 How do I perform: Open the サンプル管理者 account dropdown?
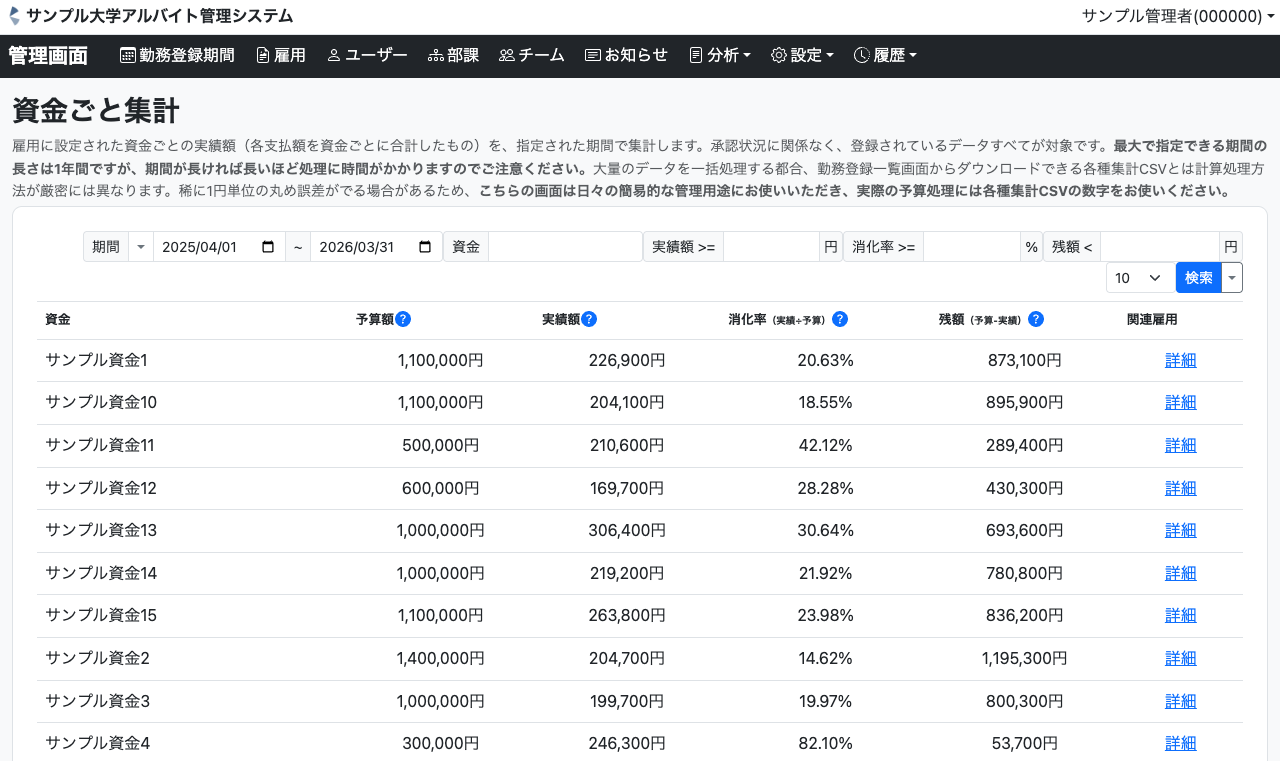[x=1177, y=16]
